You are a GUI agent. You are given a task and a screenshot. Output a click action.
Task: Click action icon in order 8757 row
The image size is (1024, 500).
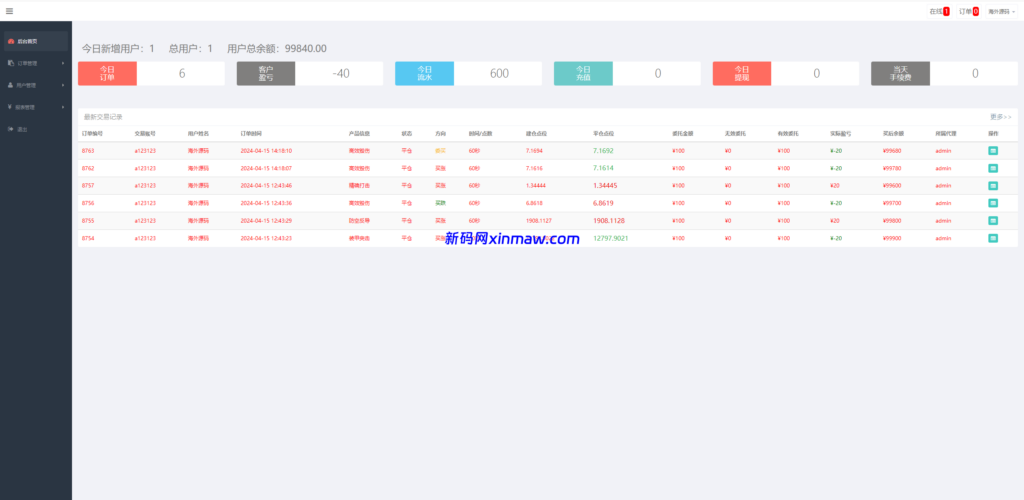click(993, 185)
